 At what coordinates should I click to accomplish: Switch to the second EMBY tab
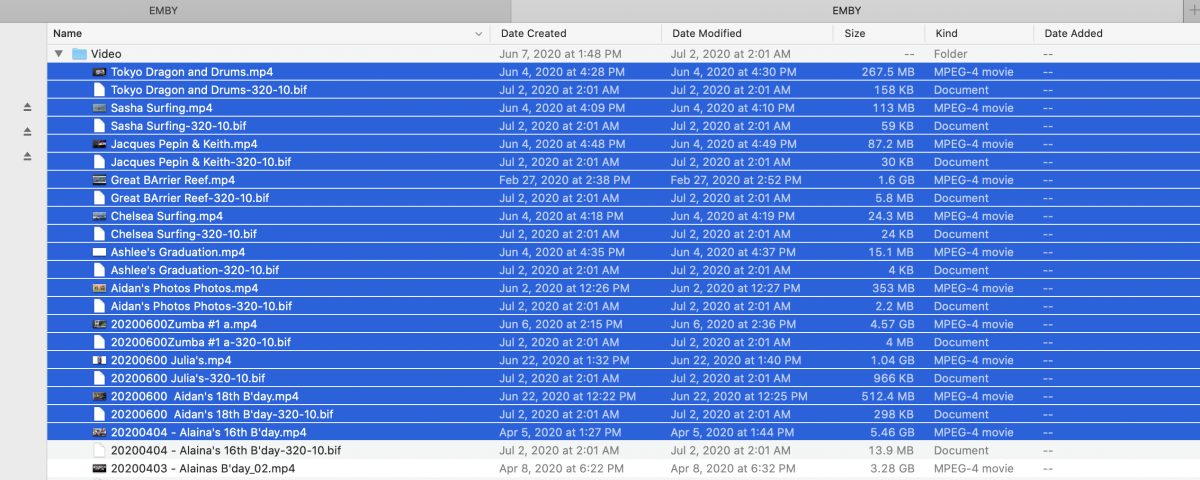(x=846, y=10)
